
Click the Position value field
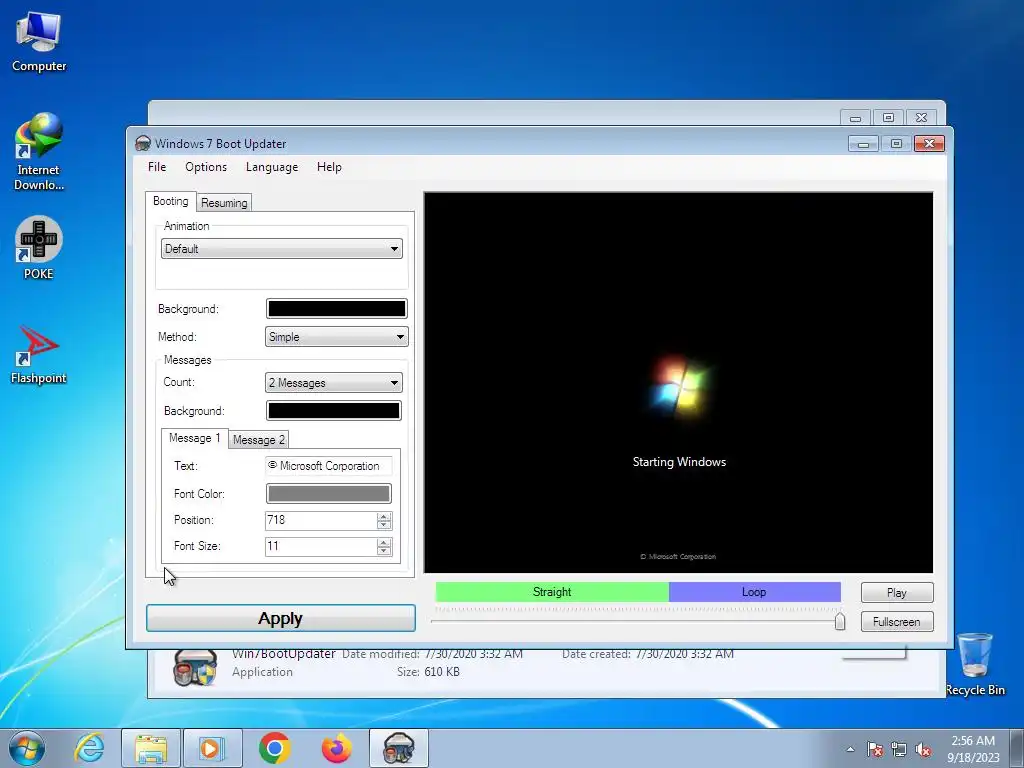[321, 520]
